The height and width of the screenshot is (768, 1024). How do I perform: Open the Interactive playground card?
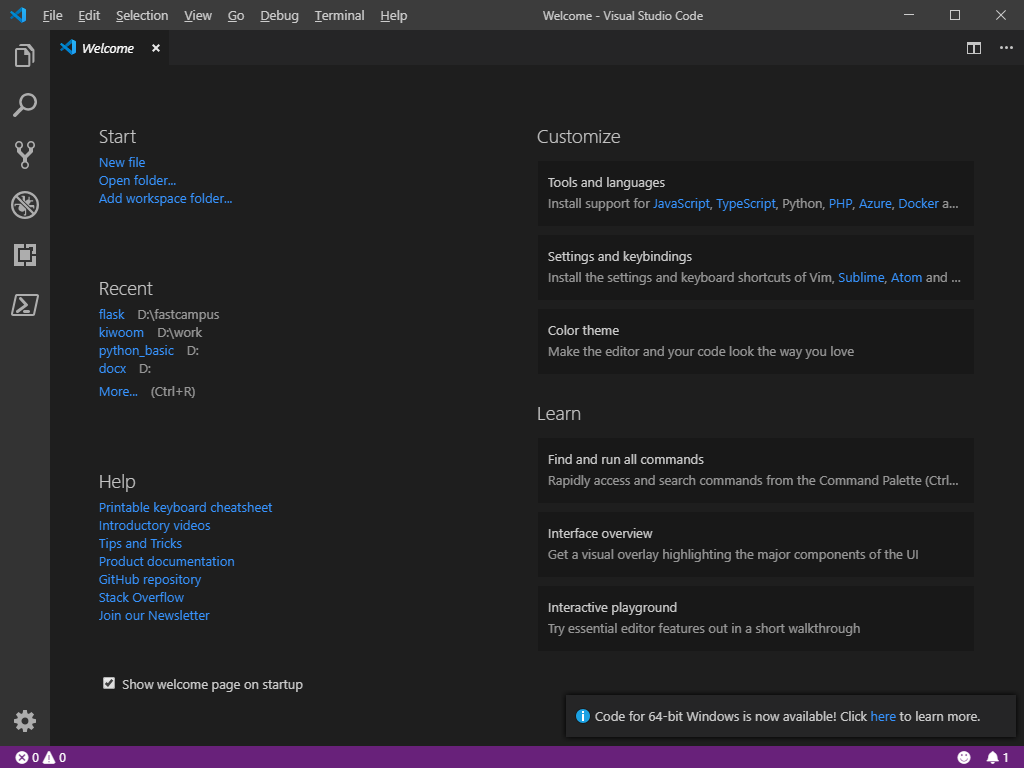click(756, 618)
